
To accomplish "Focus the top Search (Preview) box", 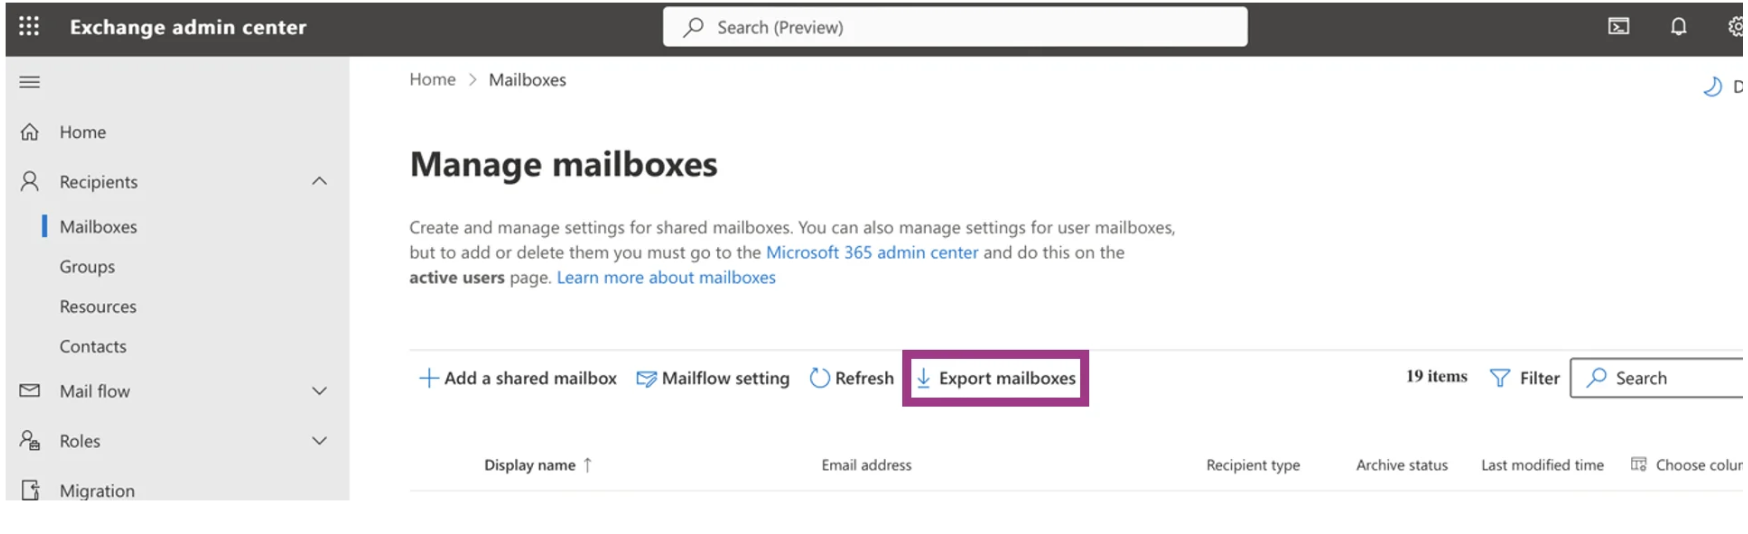I will click(955, 27).
